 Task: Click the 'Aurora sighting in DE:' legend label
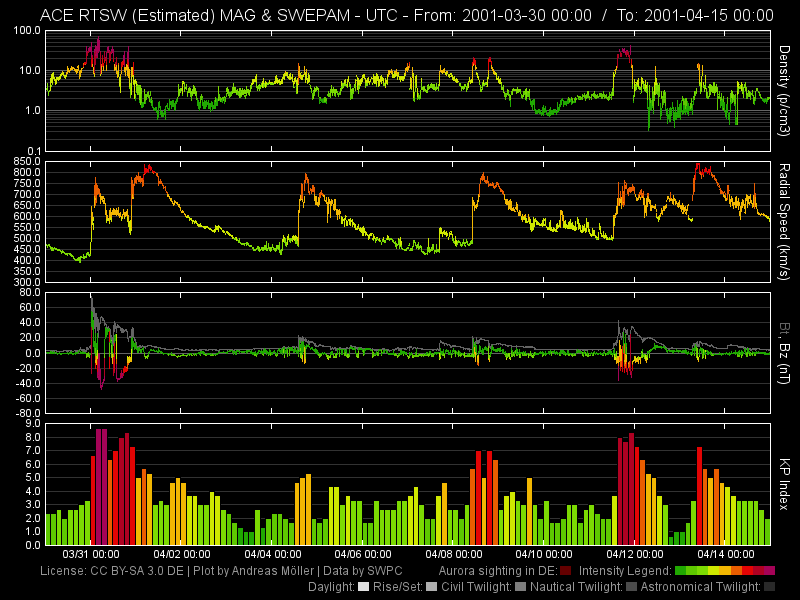coord(498,570)
